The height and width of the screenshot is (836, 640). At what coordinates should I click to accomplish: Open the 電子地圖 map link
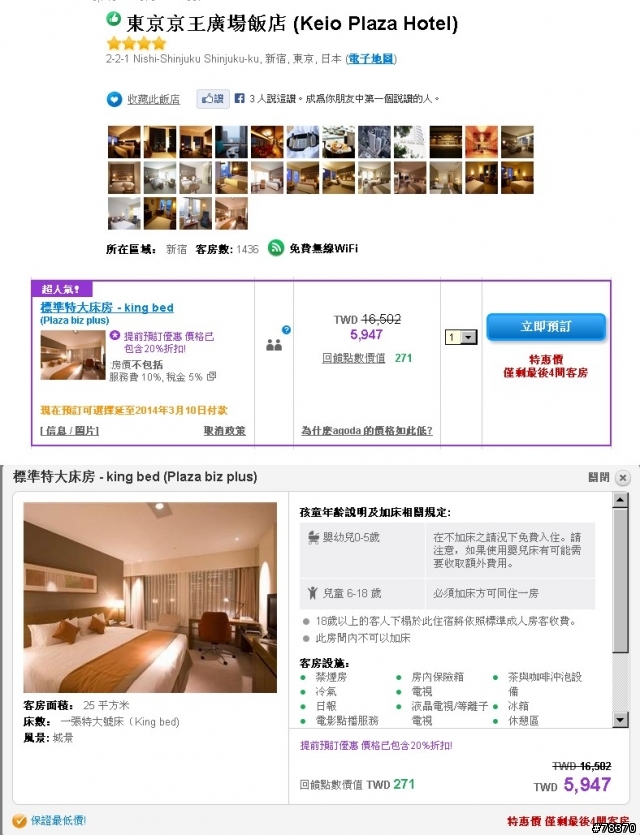tap(371, 59)
